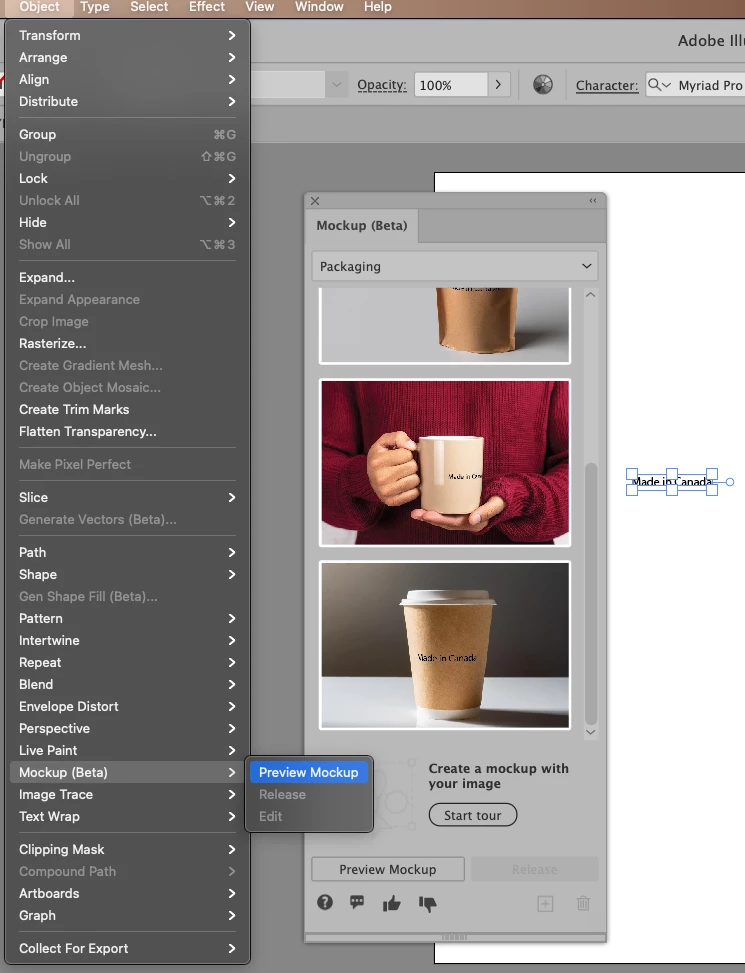
Task: Expand the Opacity slider arrow
Action: click(x=498, y=84)
